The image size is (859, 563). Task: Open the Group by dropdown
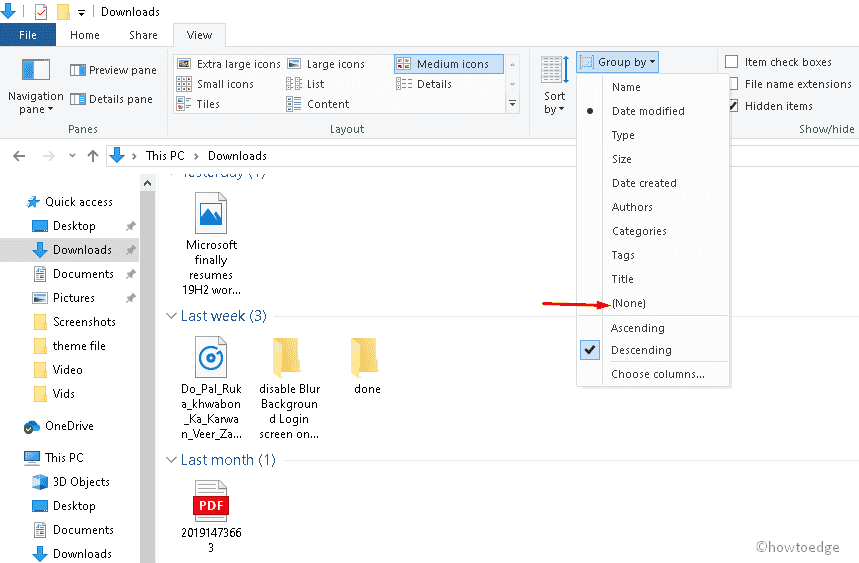(x=617, y=62)
